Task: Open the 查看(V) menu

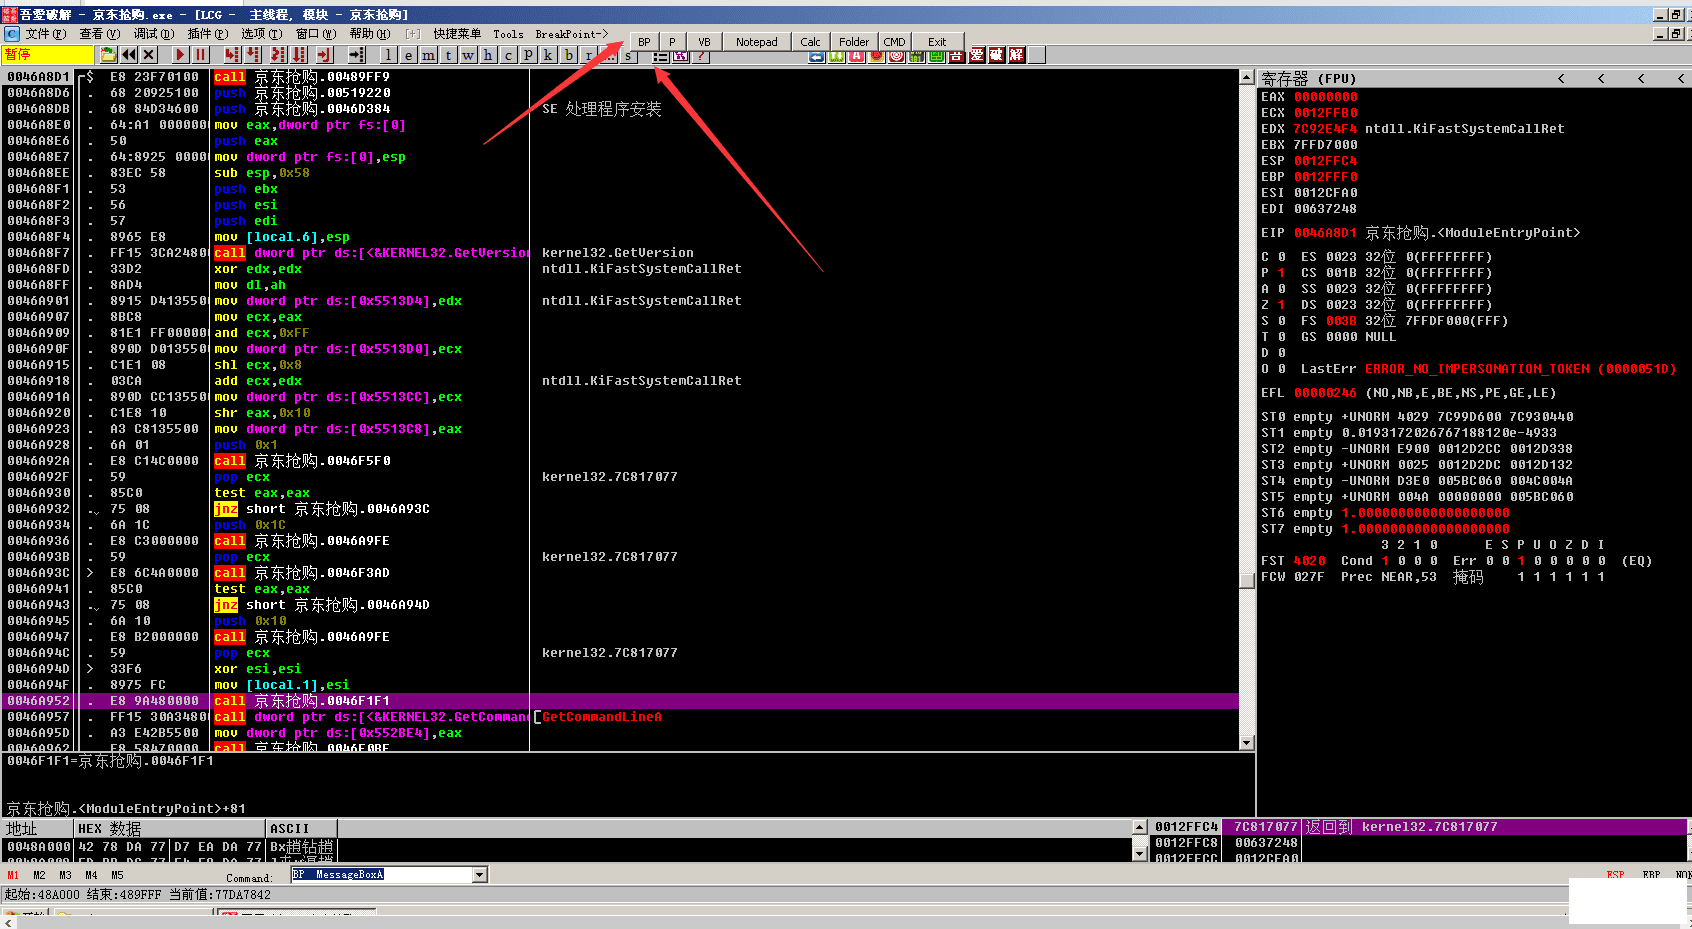Action: (99, 34)
